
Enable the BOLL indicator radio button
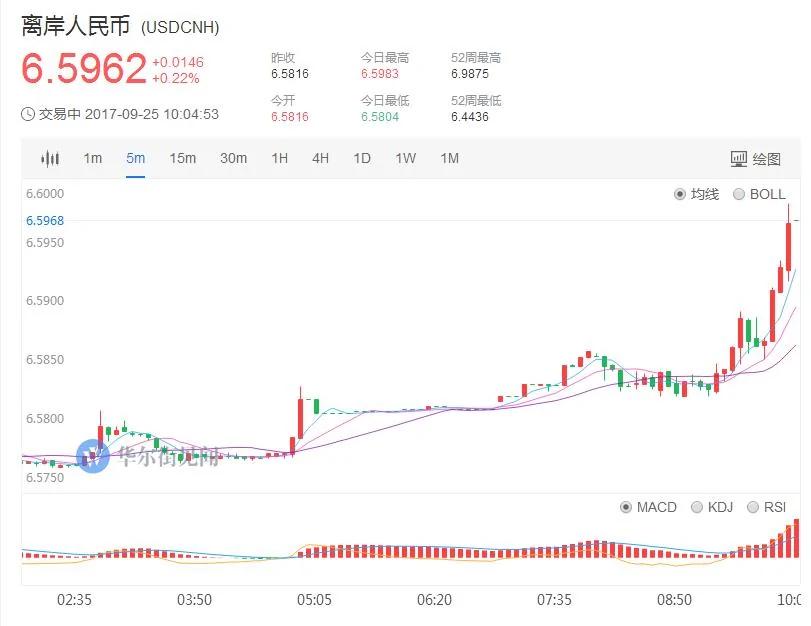pyautogui.click(x=739, y=194)
